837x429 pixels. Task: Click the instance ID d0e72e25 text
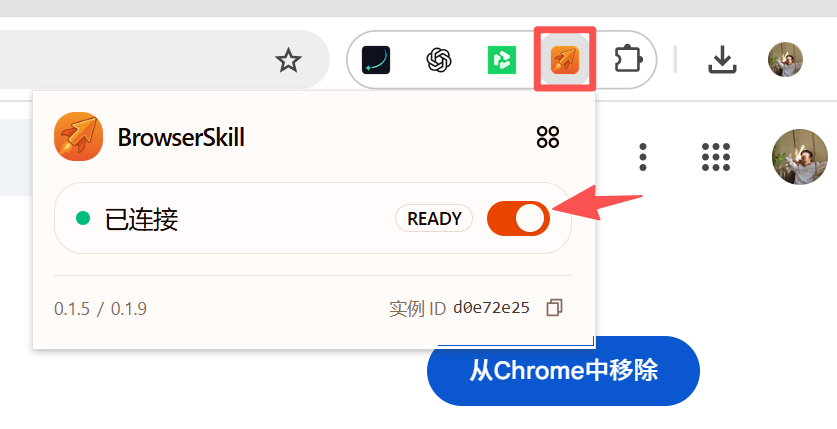(x=491, y=308)
